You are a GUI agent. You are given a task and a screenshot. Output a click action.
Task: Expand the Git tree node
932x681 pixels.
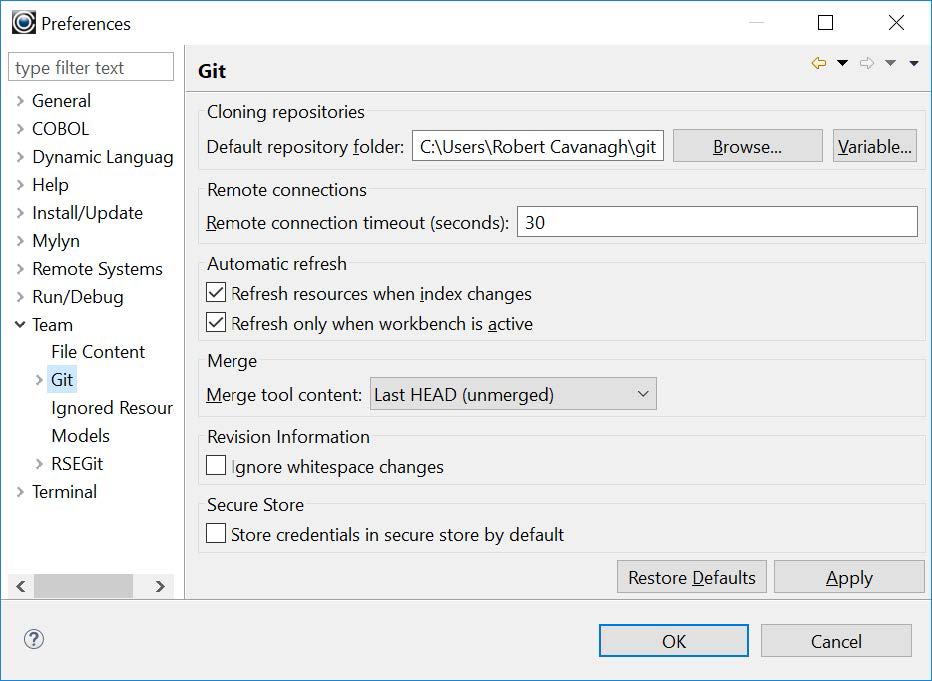[x=39, y=380]
